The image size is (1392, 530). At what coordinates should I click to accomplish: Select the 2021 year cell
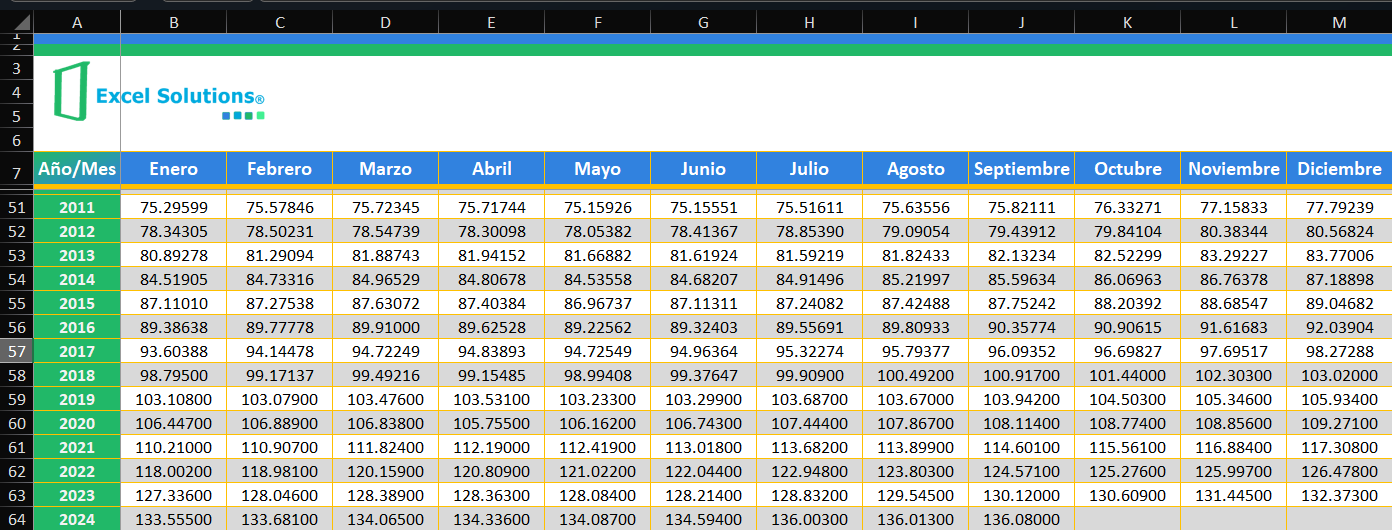[77, 447]
